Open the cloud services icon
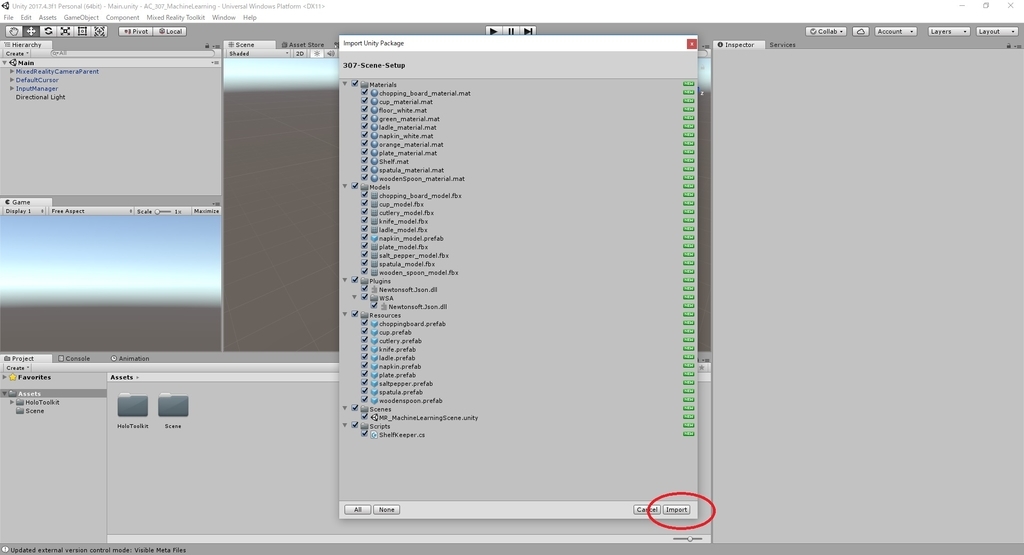The width and height of the screenshot is (1024, 555). click(x=861, y=31)
